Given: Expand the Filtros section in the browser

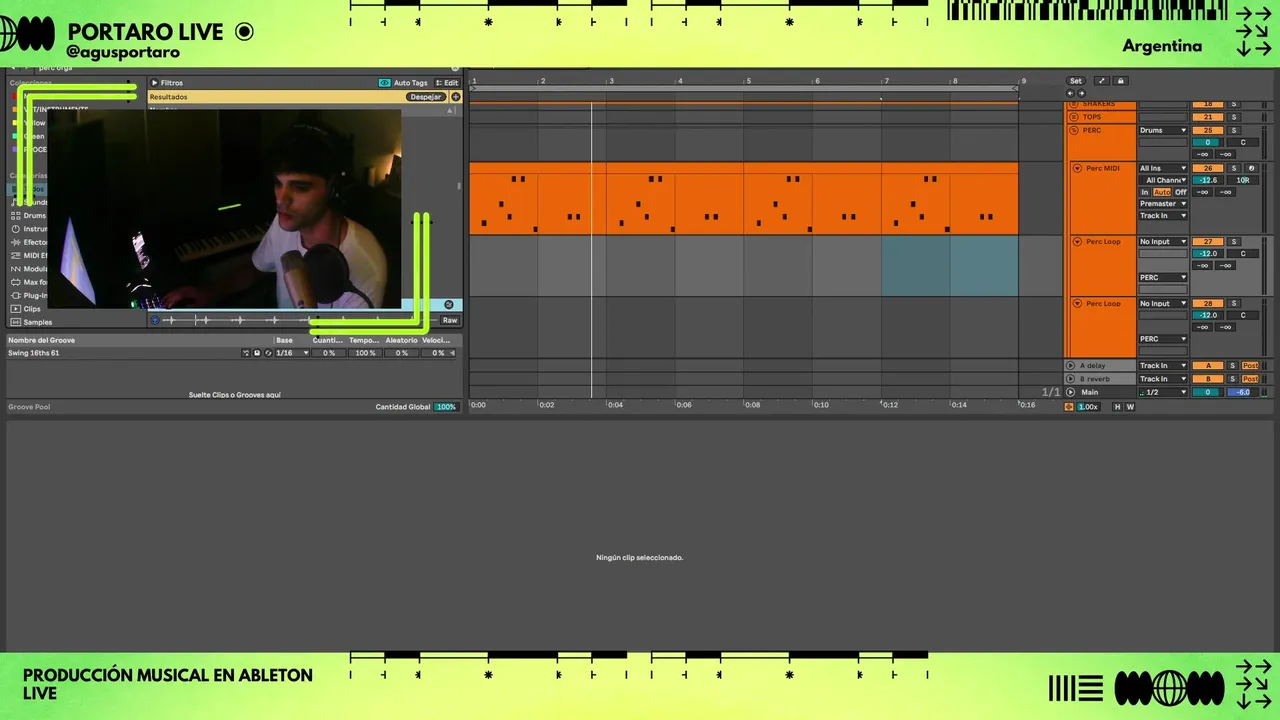Looking at the screenshot, I should tap(154, 83).
